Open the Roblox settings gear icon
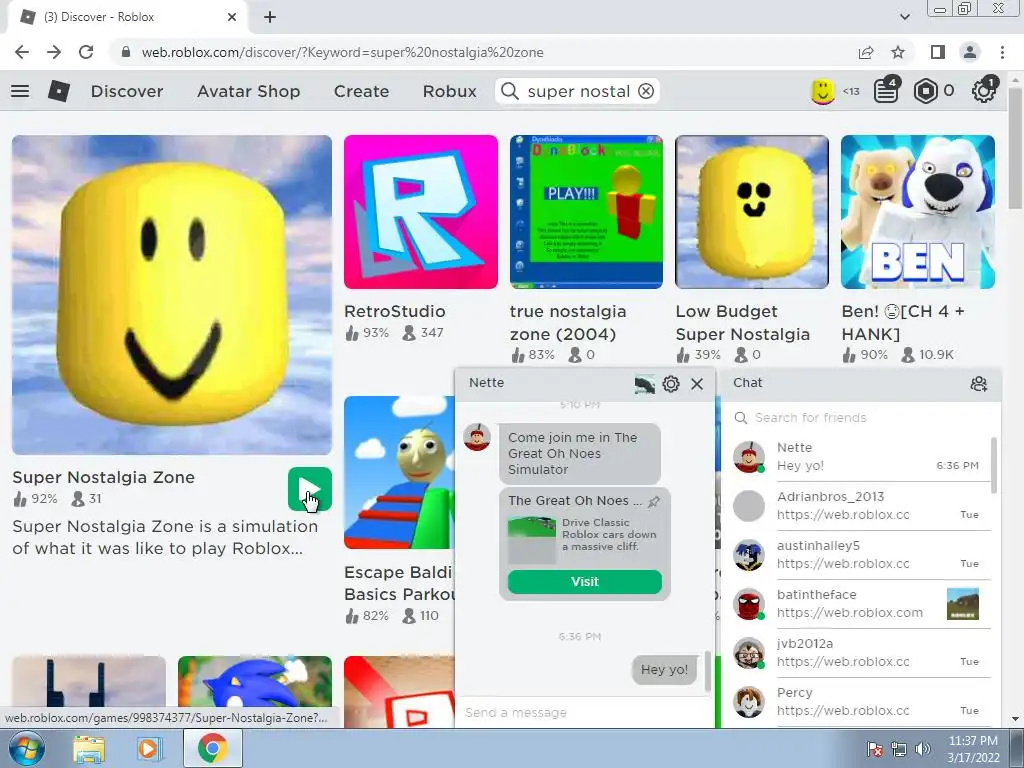The image size is (1024, 768). [984, 91]
